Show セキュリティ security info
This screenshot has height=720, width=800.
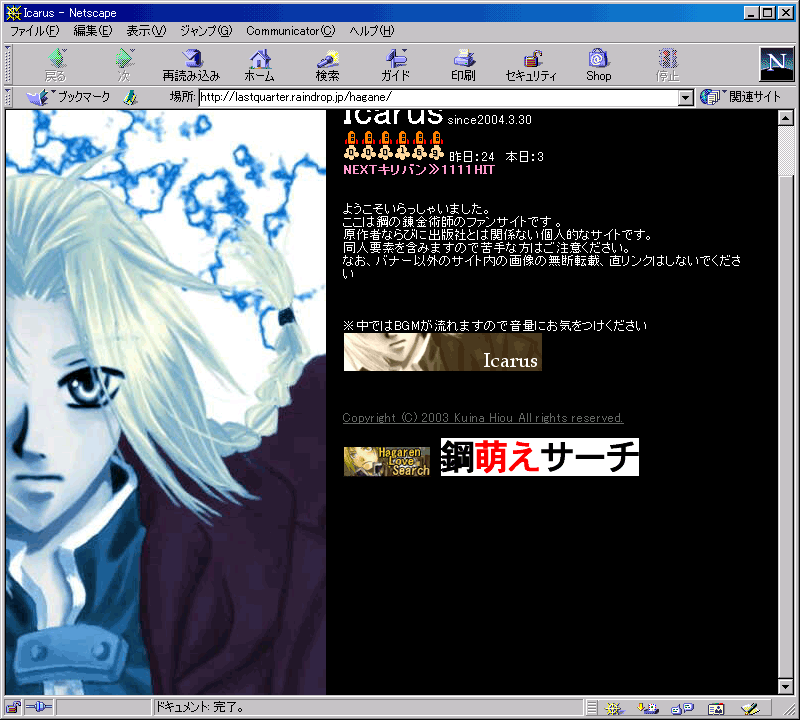coord(531,65)
